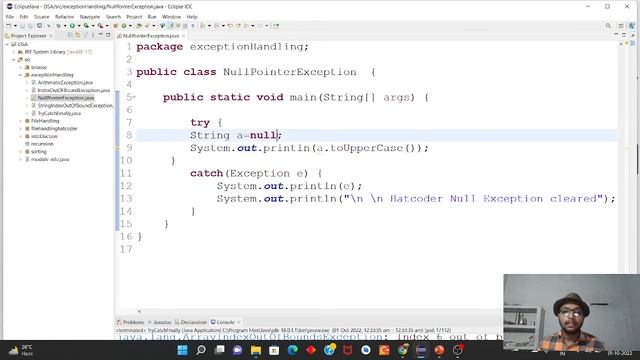The height and width of the screenshot is (360, 640).
Task: Open Windows taskbar search
Action: coord(201,350)
